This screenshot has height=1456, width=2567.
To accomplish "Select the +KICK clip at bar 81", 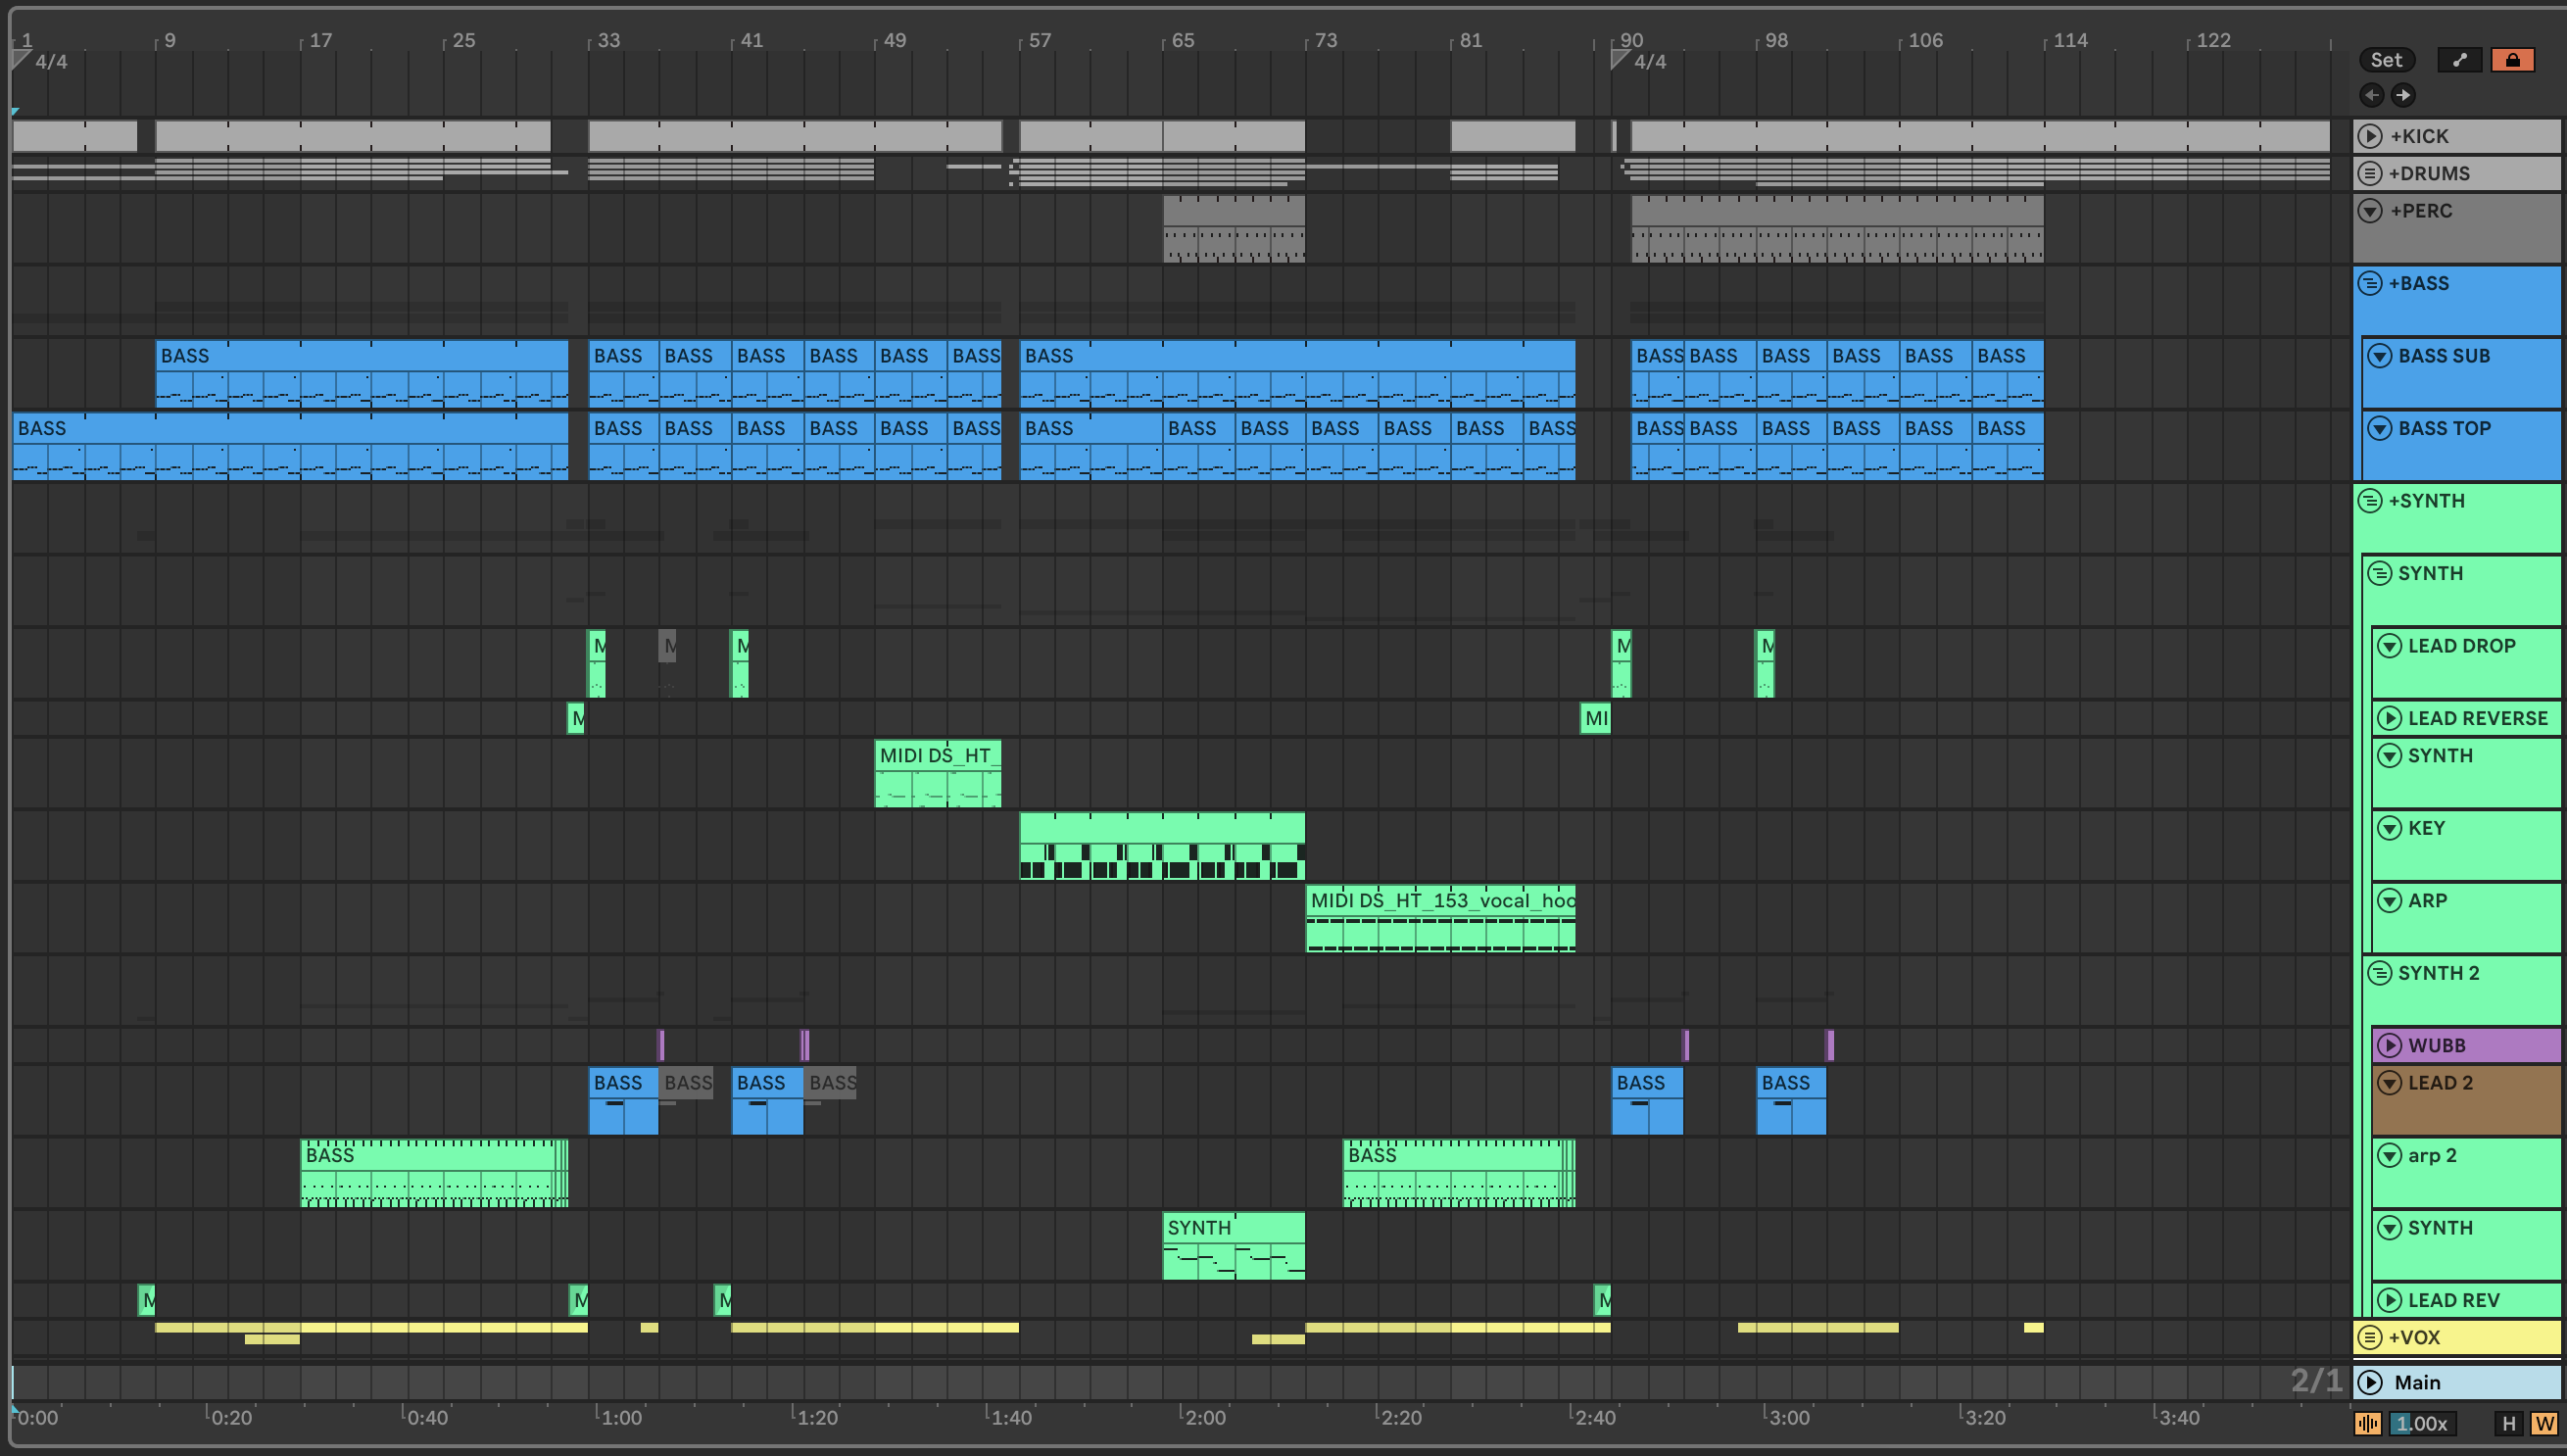I will click(1512, 136).
